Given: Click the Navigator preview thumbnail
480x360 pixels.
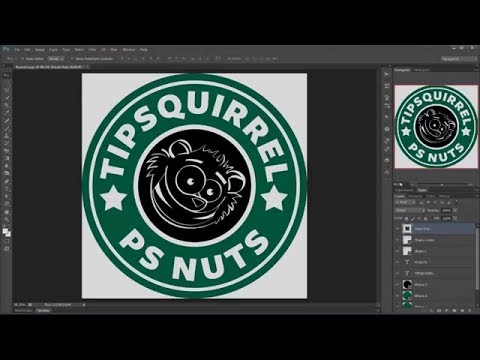Looking at the screenshot, I should 436,126.
